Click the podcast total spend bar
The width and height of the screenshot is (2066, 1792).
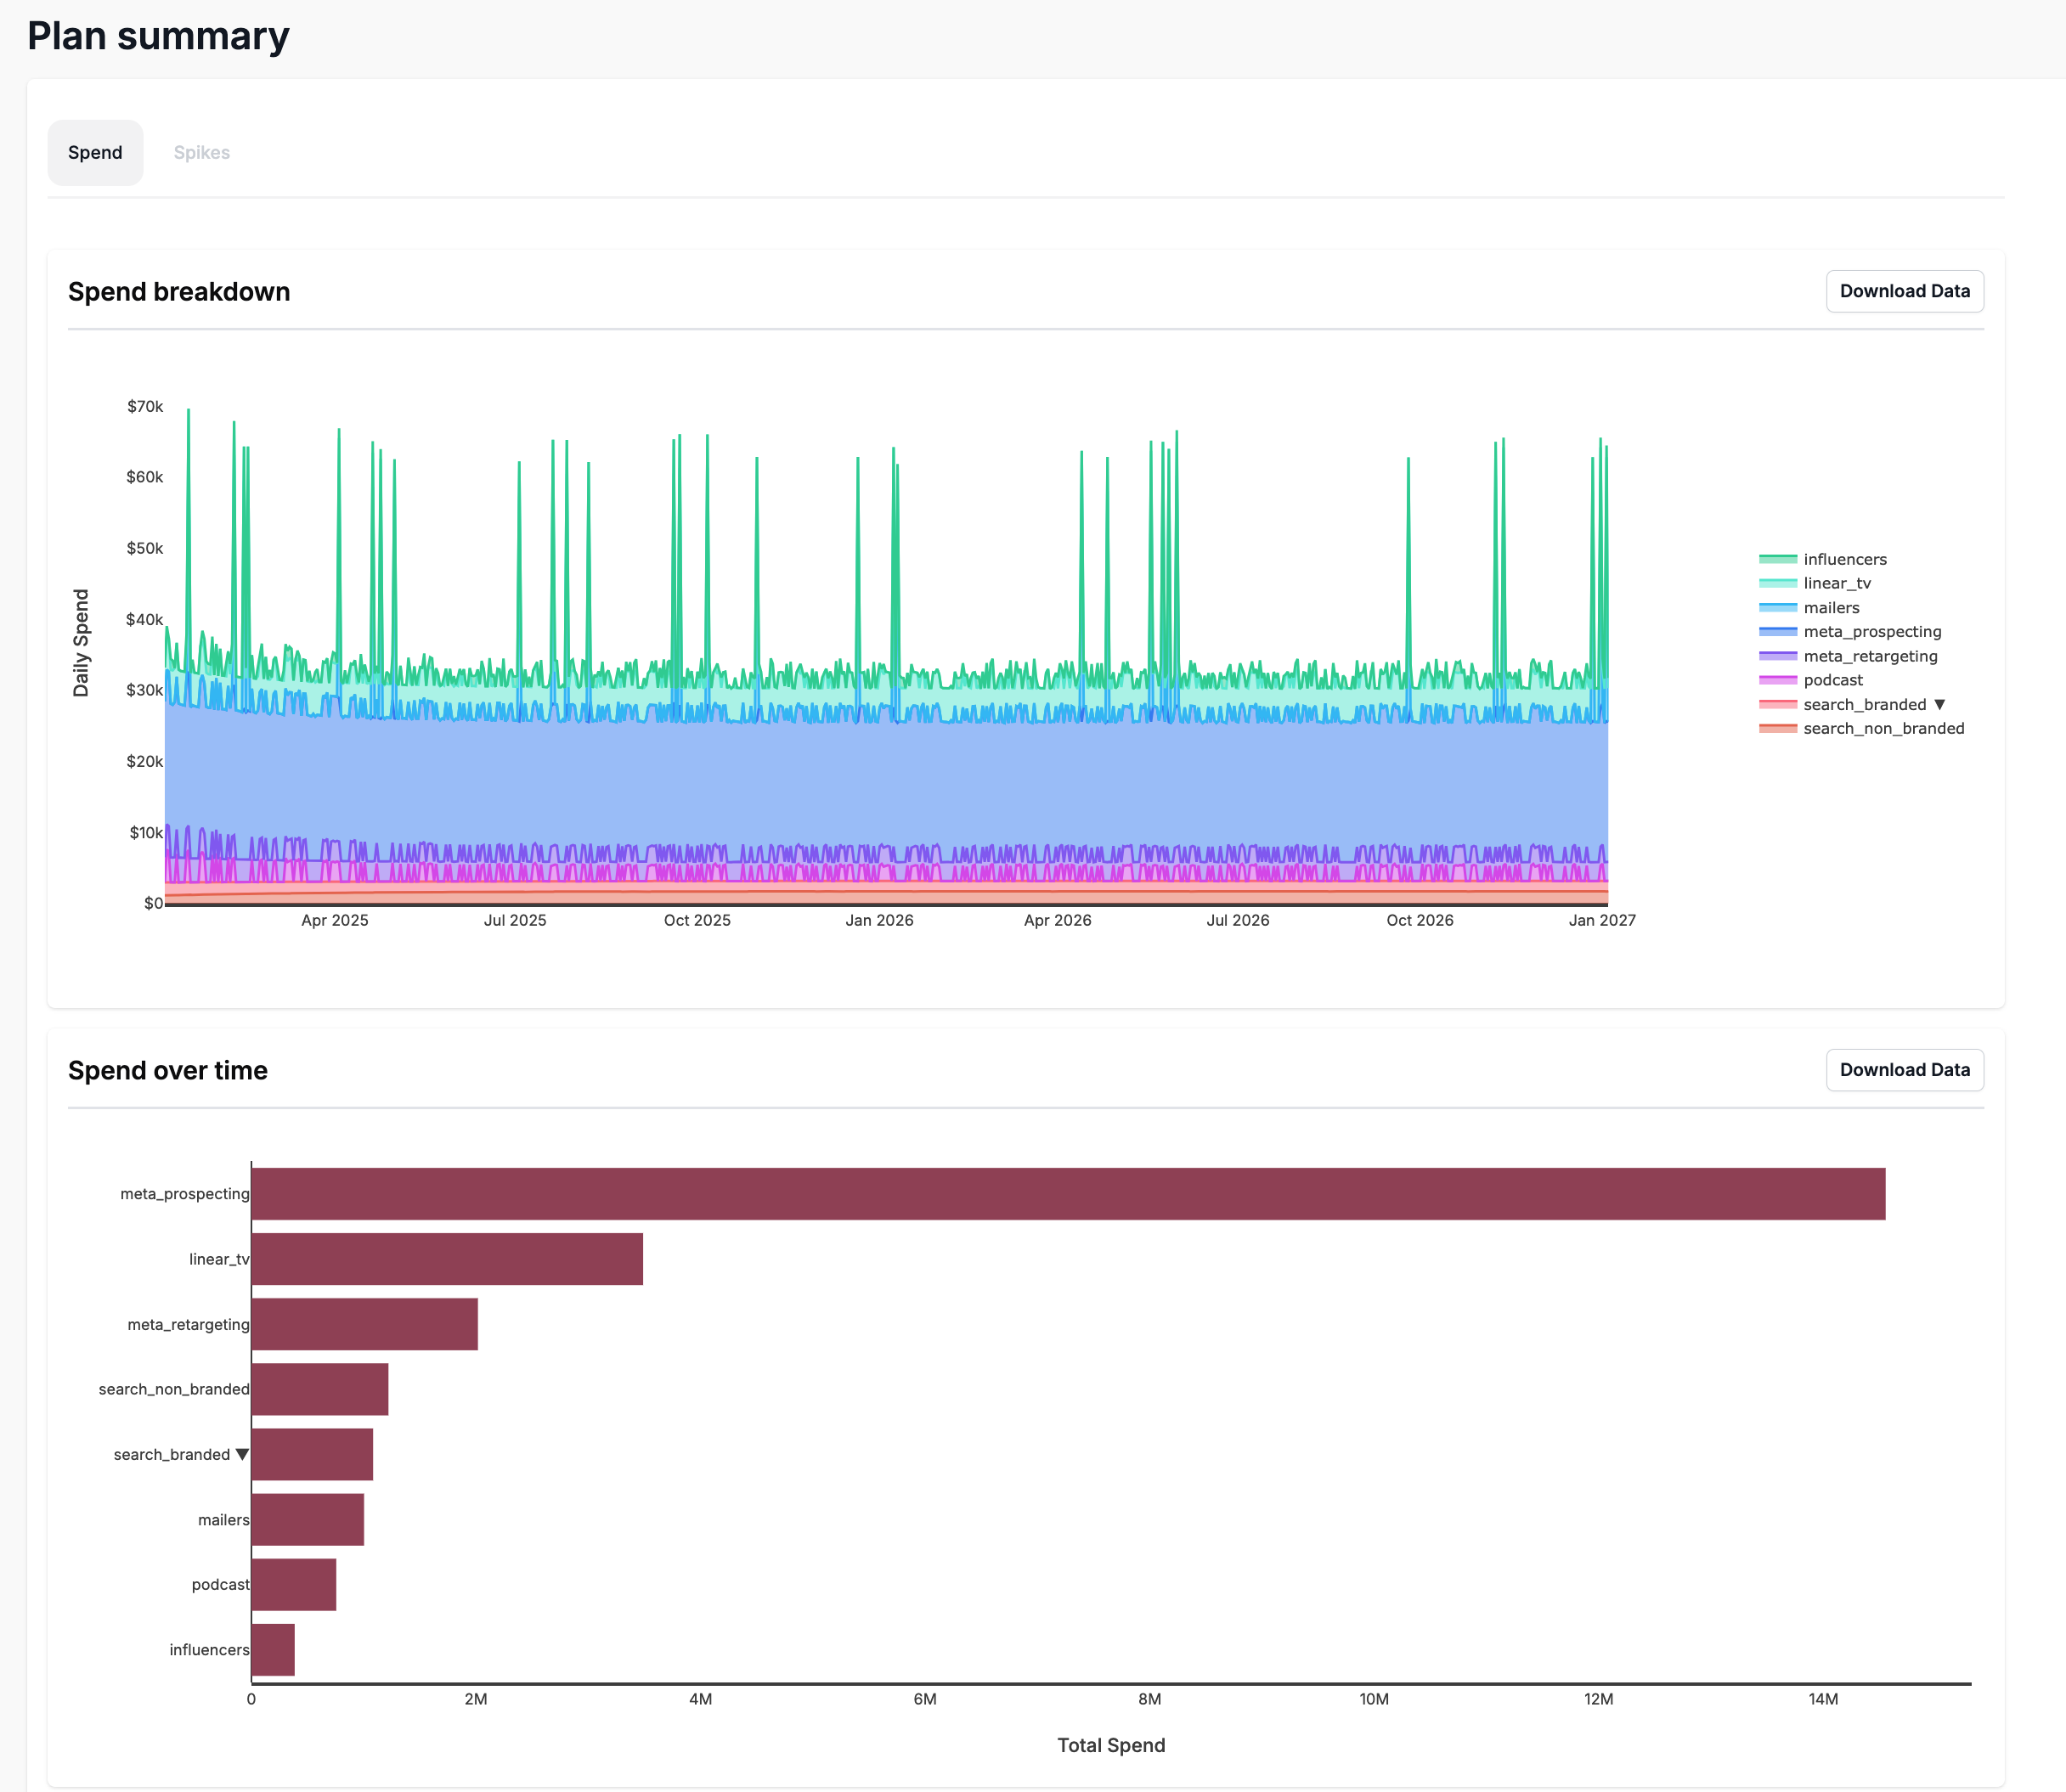[293, 1585]
